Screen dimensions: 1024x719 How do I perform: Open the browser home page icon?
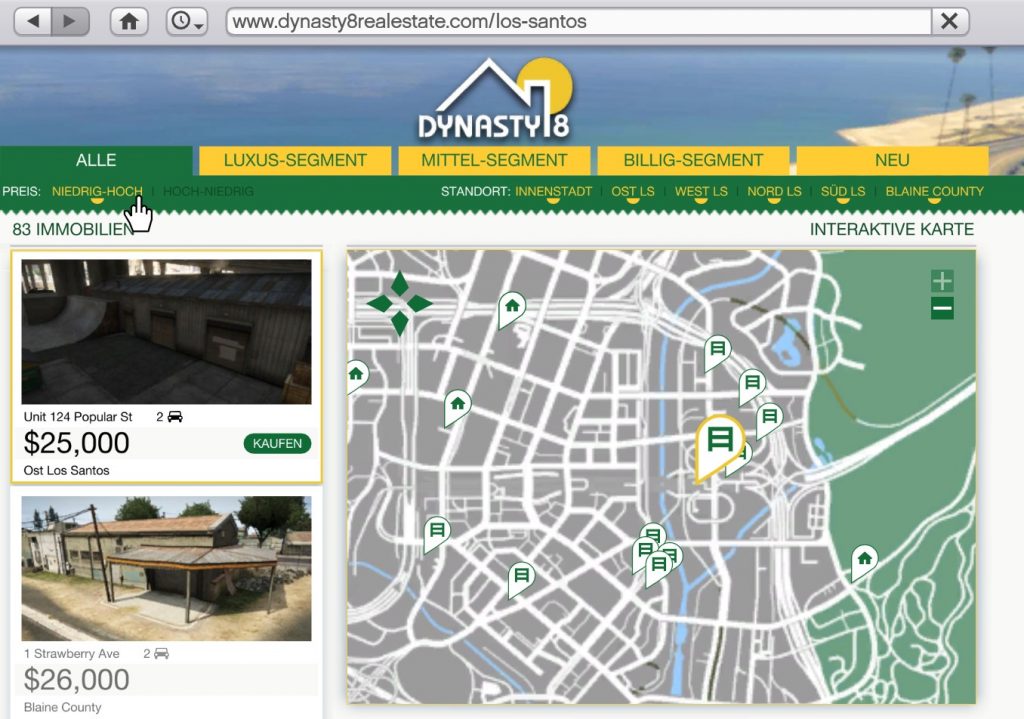click(x=129, y=22)
